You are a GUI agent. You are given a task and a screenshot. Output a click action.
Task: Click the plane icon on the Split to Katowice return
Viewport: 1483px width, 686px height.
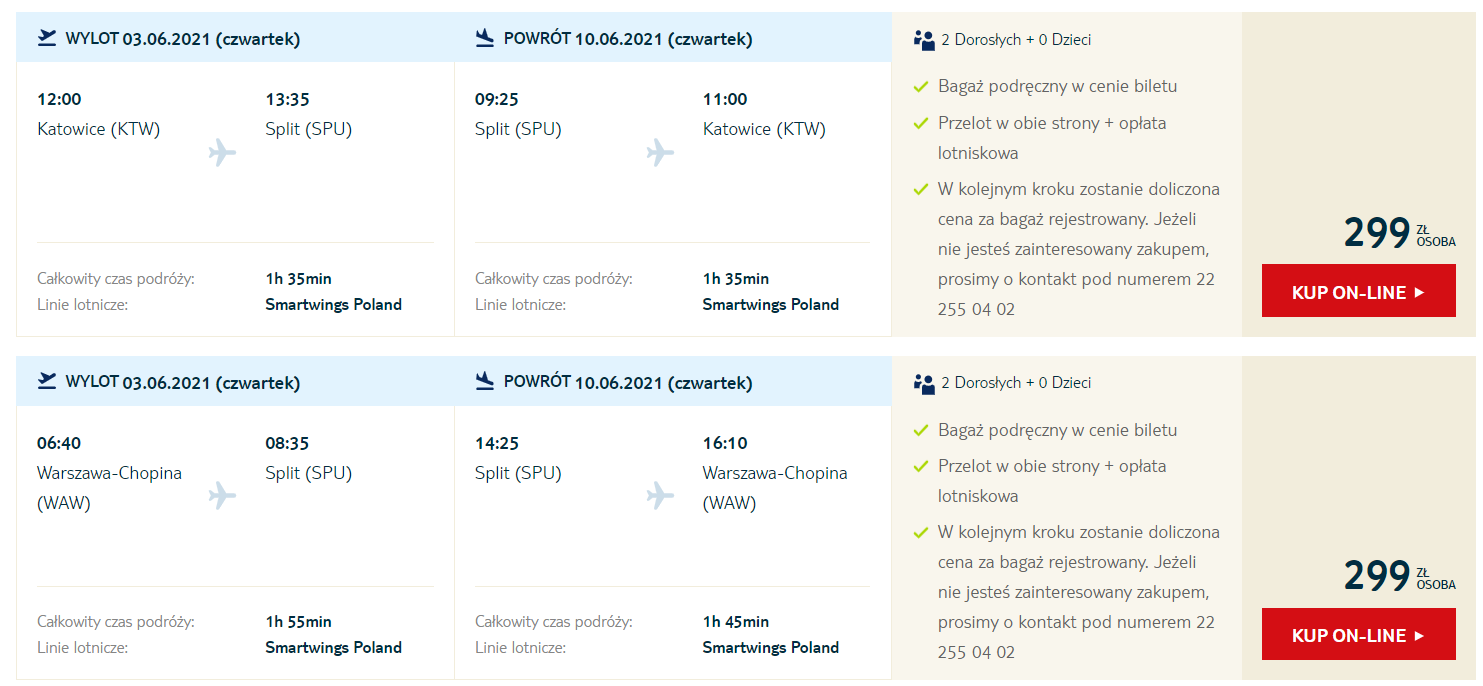tap(660, 153)
